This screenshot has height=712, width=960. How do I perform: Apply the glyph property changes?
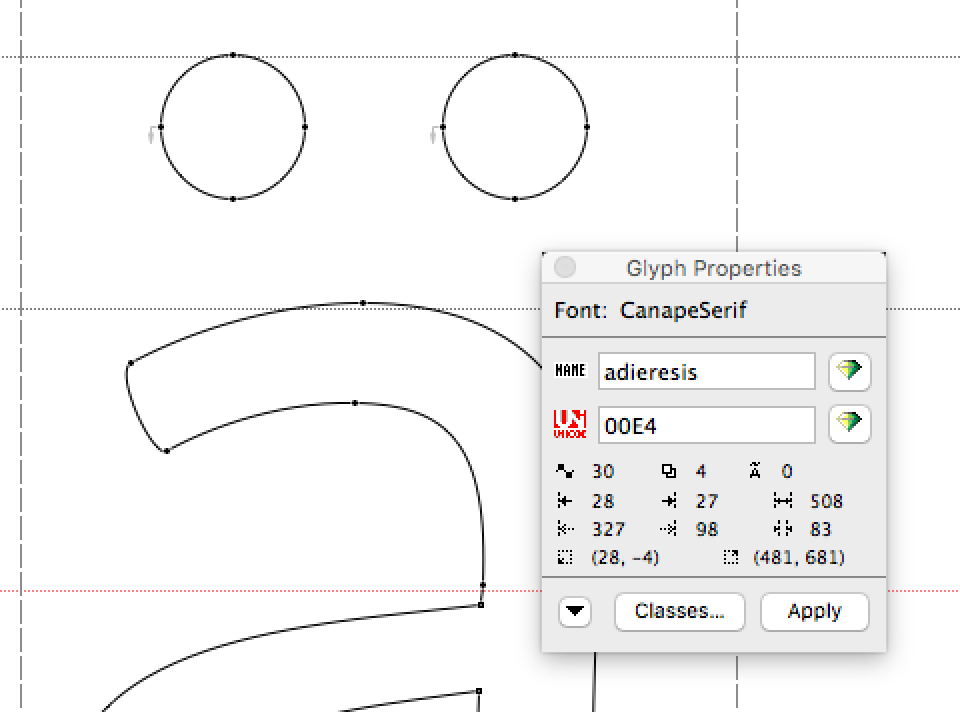(x=814, y=611)
